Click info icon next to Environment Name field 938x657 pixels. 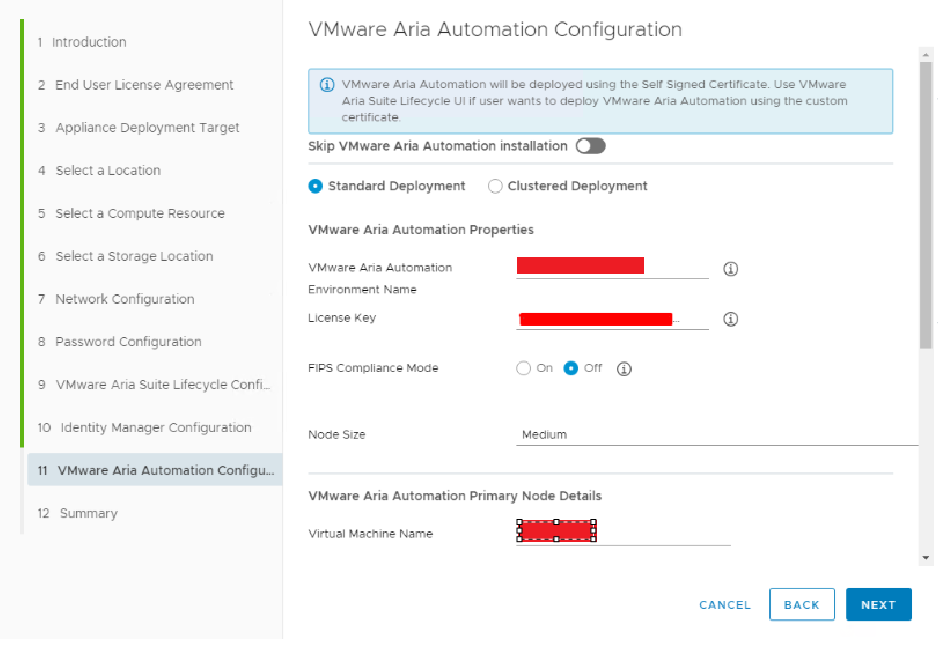[730, 269]
